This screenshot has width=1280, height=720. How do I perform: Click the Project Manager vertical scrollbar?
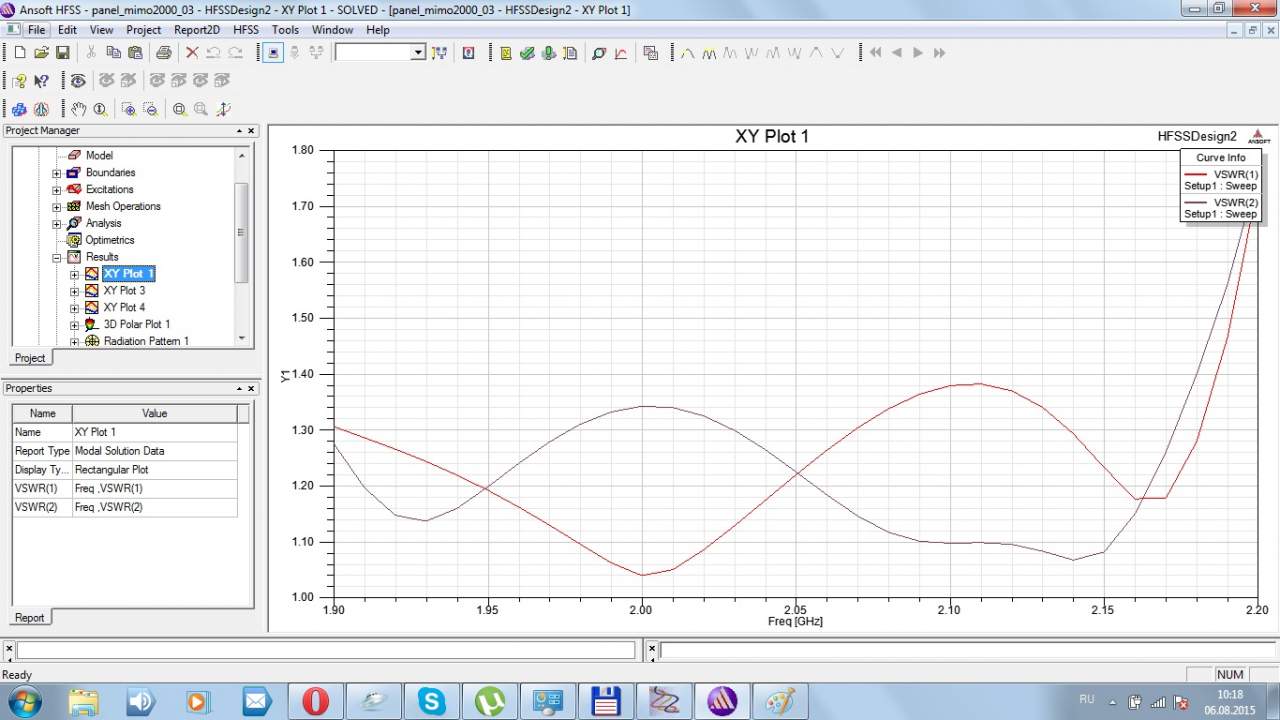tap(241, 232)
